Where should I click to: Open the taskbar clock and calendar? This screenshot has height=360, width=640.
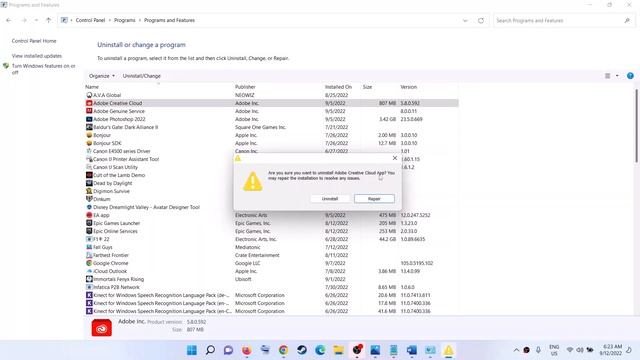[611, 350]
